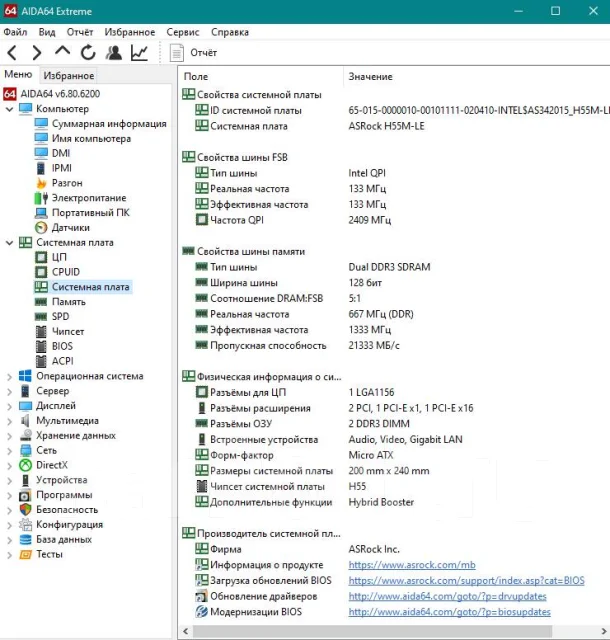Select Портативный ПК item
The height and width of the screenshot is (640, 610).
coord(91,213)
